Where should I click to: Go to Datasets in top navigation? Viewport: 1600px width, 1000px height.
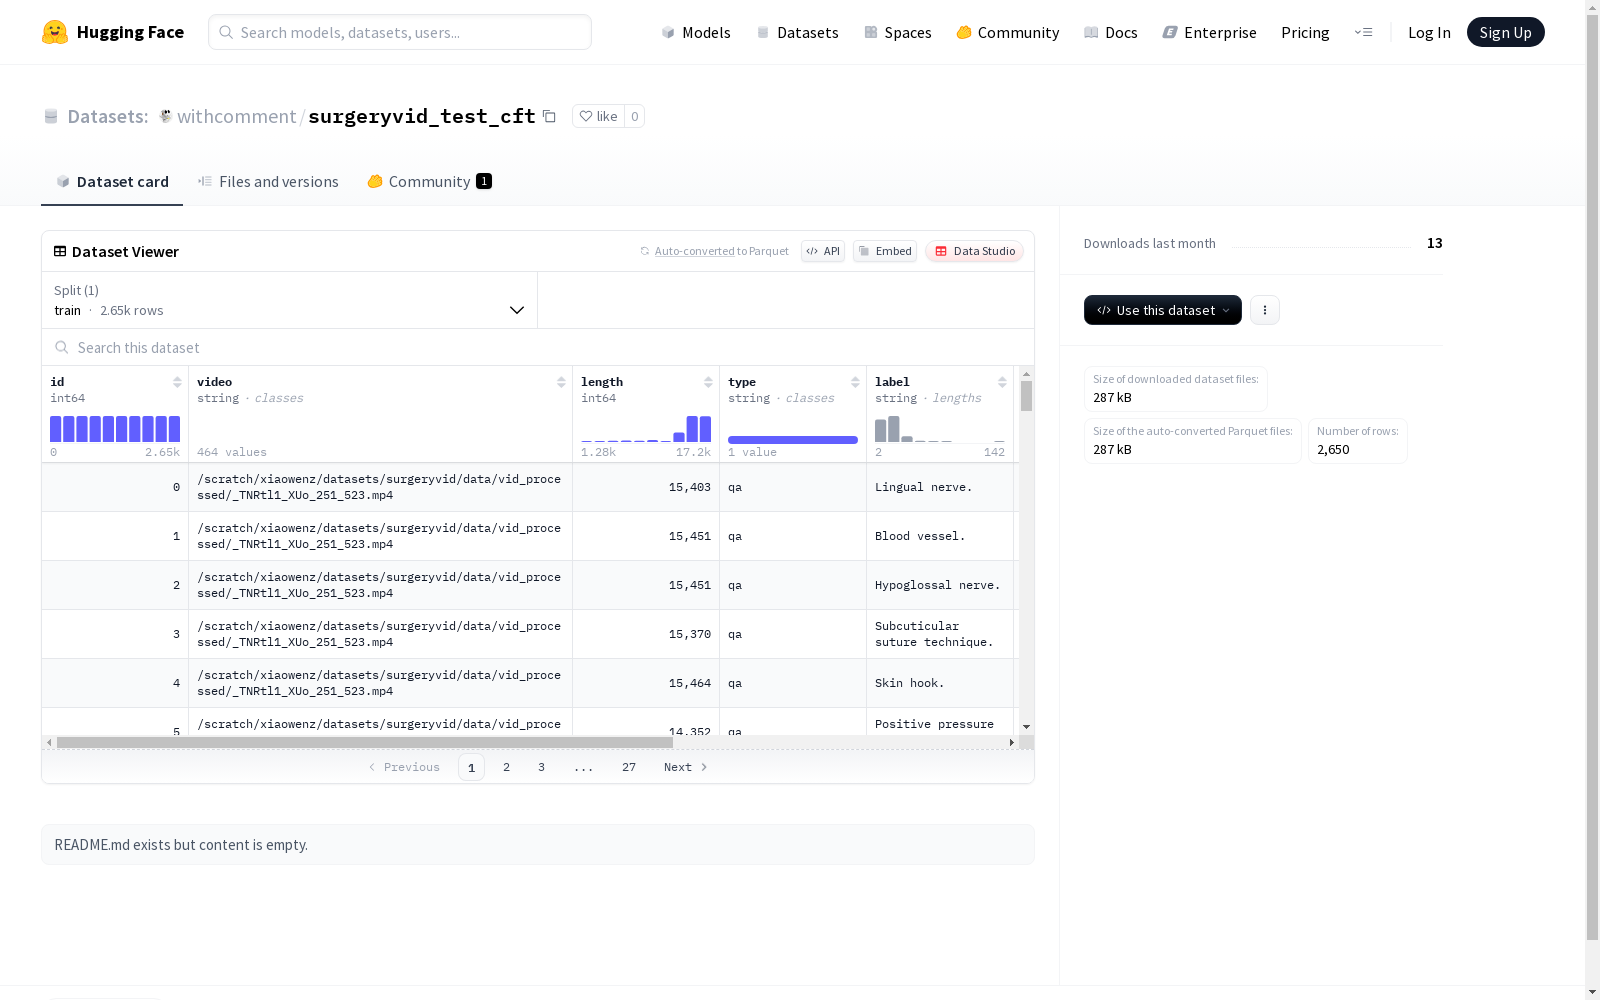(x=797, y=32)
